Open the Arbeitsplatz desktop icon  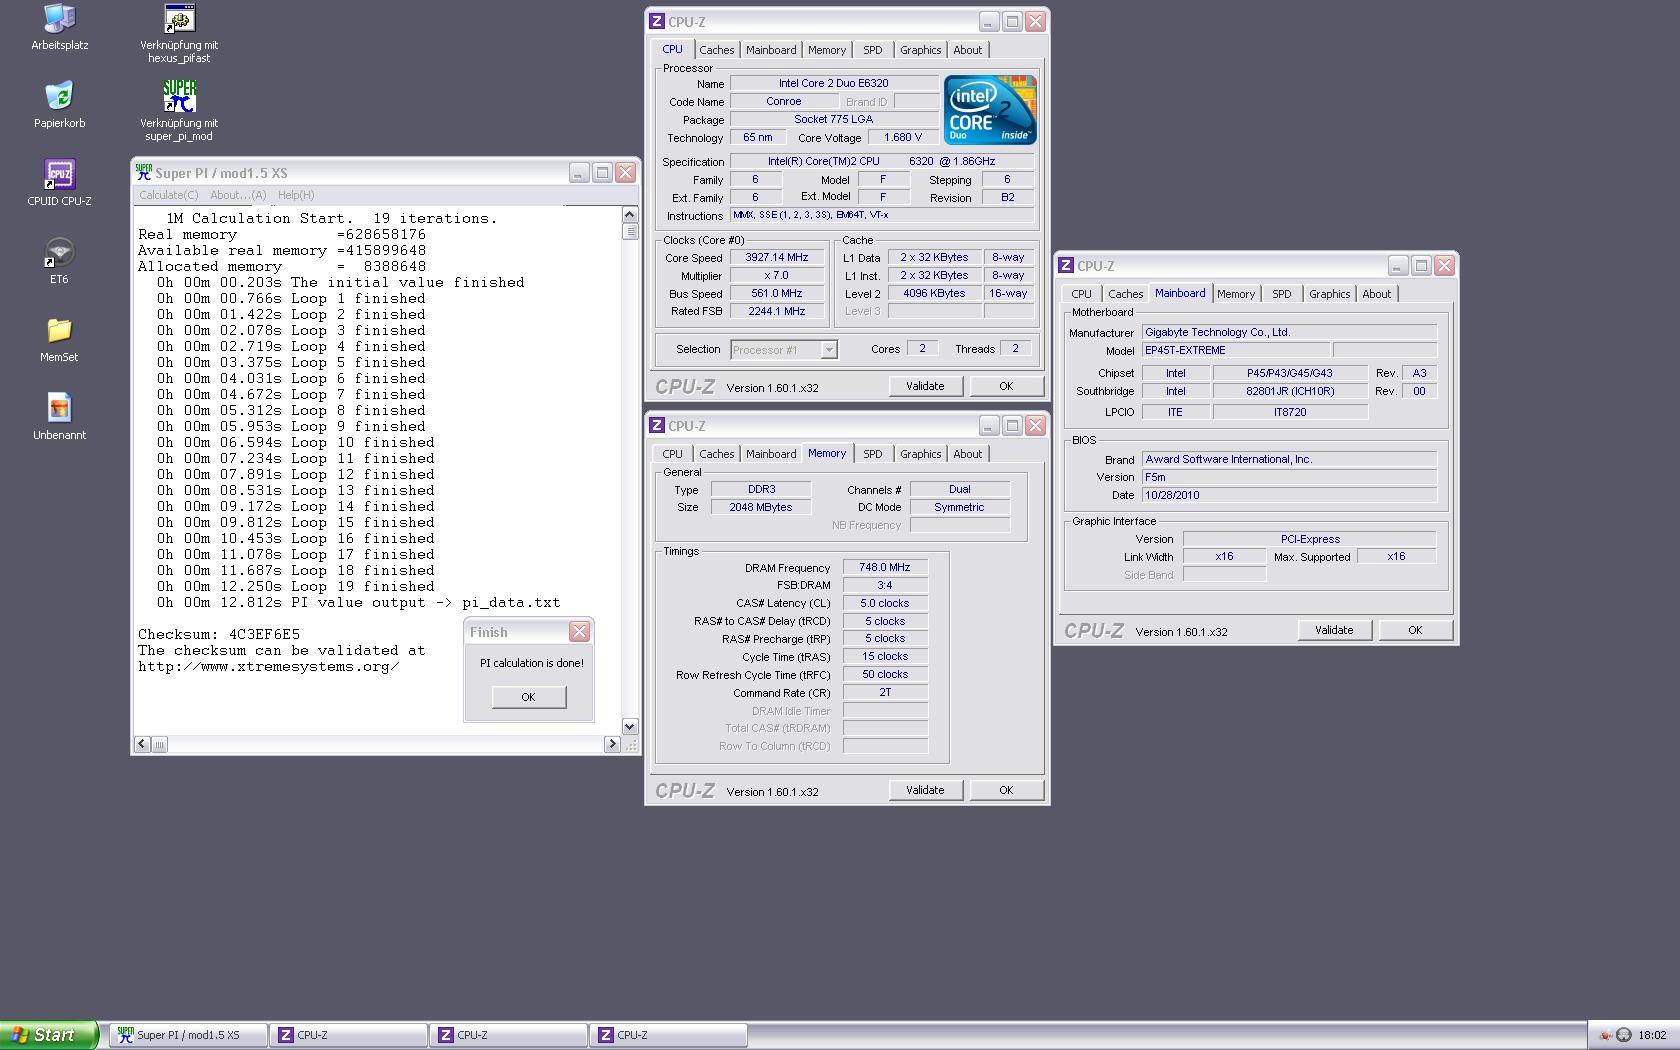[59, 18]
